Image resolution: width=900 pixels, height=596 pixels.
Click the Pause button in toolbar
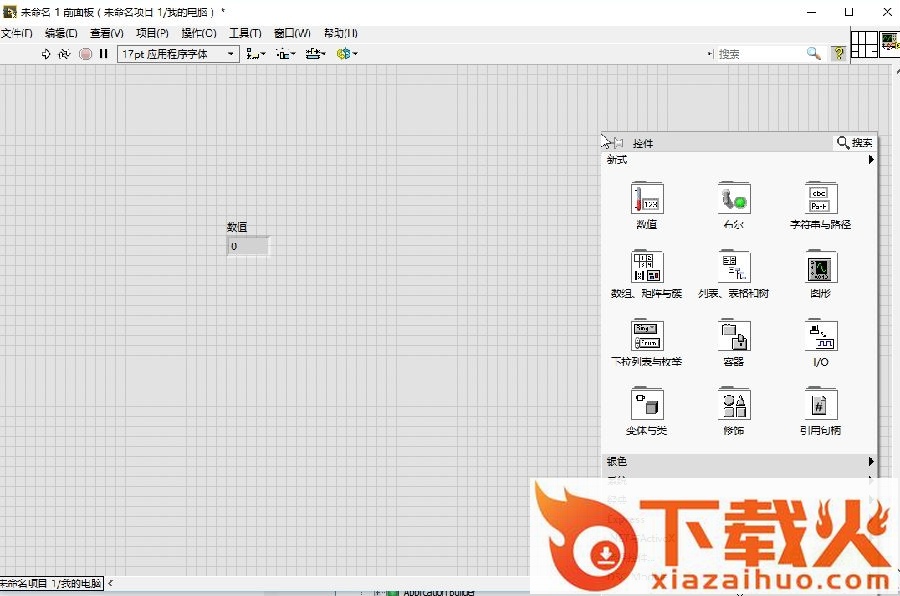pyautogui.click(x=104, y=54)
